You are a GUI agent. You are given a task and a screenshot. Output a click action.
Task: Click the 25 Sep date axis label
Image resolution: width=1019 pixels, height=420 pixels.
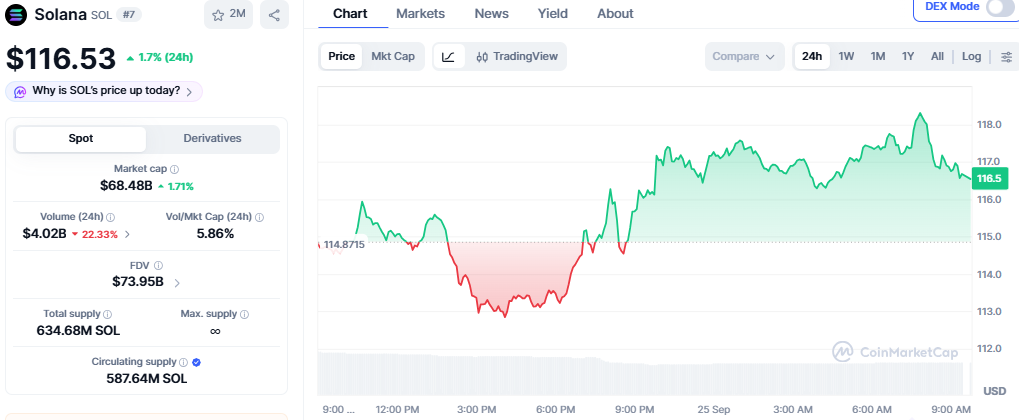tap(716, 410)
